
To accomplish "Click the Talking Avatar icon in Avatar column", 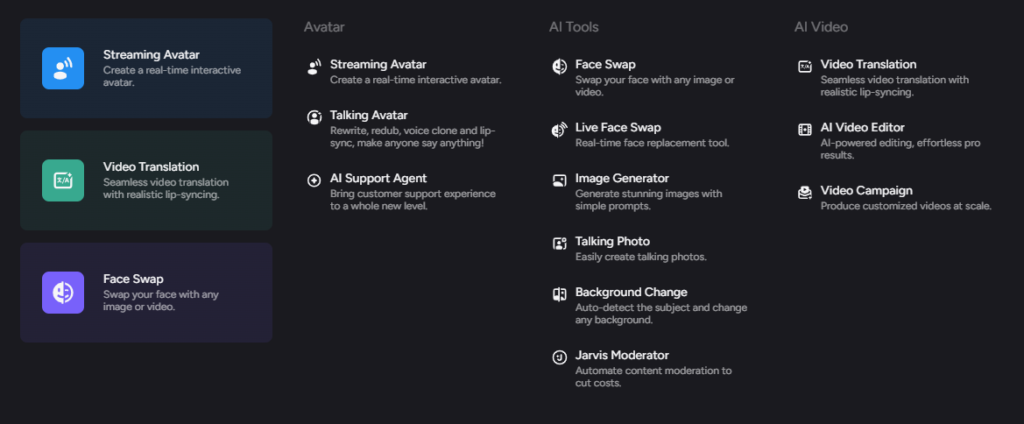I will tap(314, 118).
